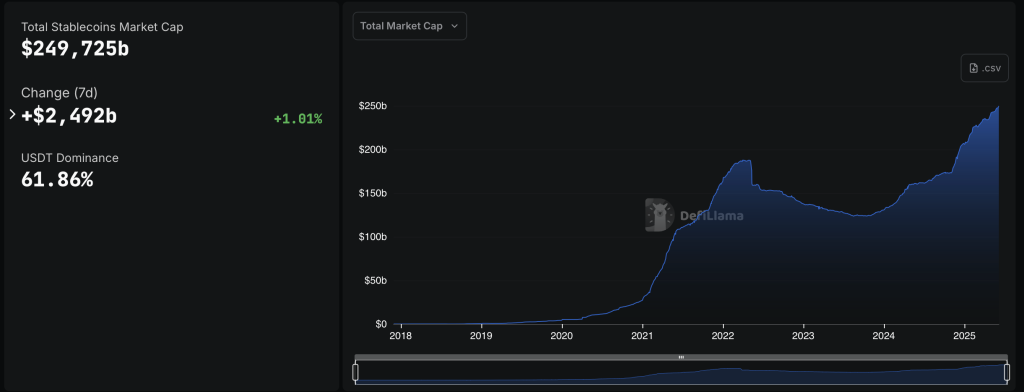
Task: Click the $200b y-axis label
Action: click(373, 150)
